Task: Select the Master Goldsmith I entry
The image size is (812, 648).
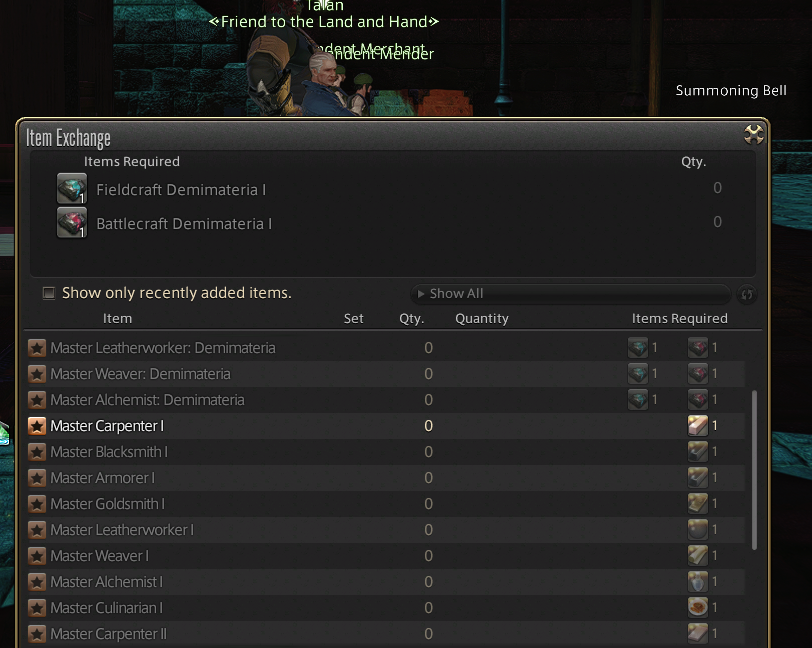Action: click(x=386, y=503)
